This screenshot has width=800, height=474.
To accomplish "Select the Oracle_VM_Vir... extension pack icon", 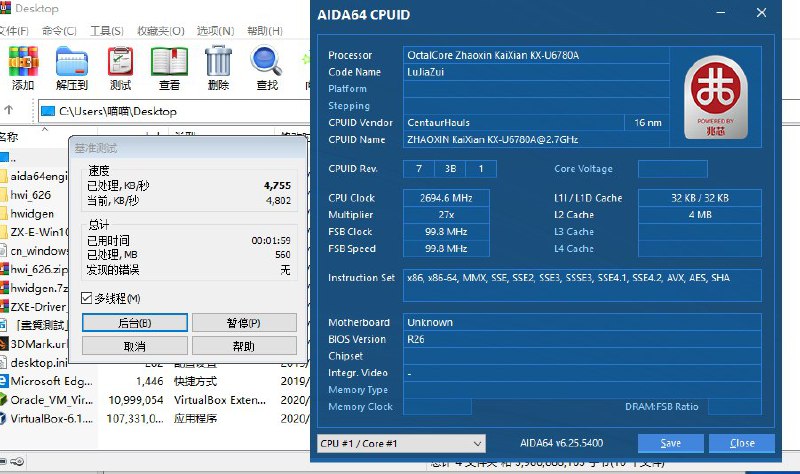I will [4, 400].
